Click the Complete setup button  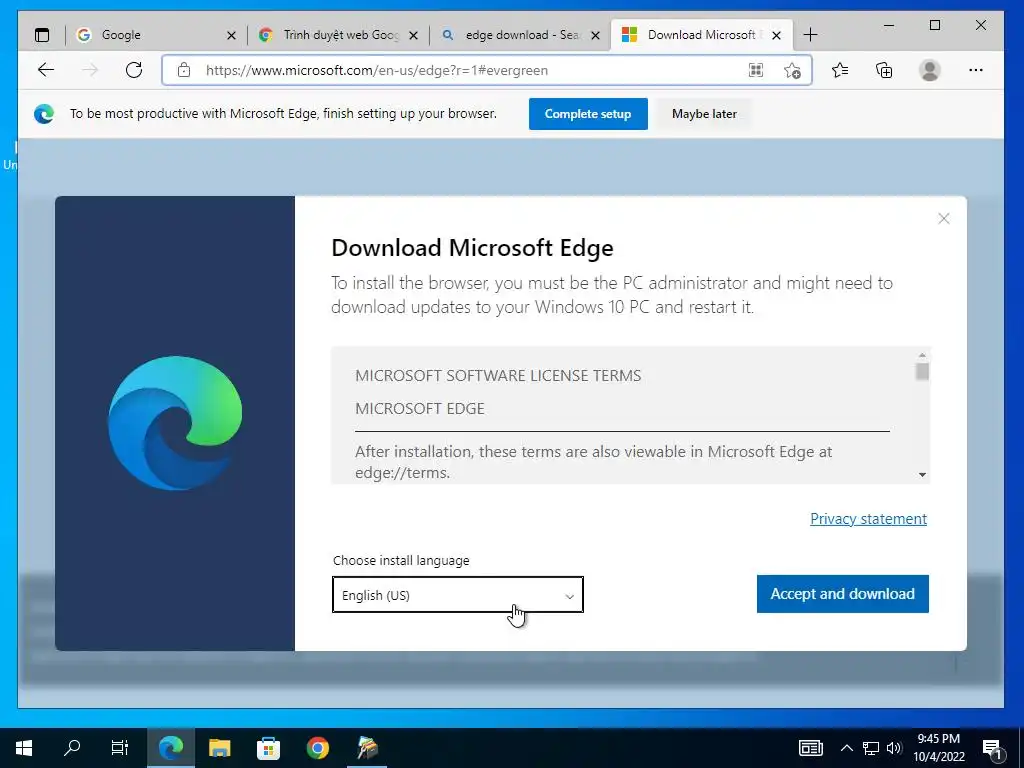(x=588, y=114)
